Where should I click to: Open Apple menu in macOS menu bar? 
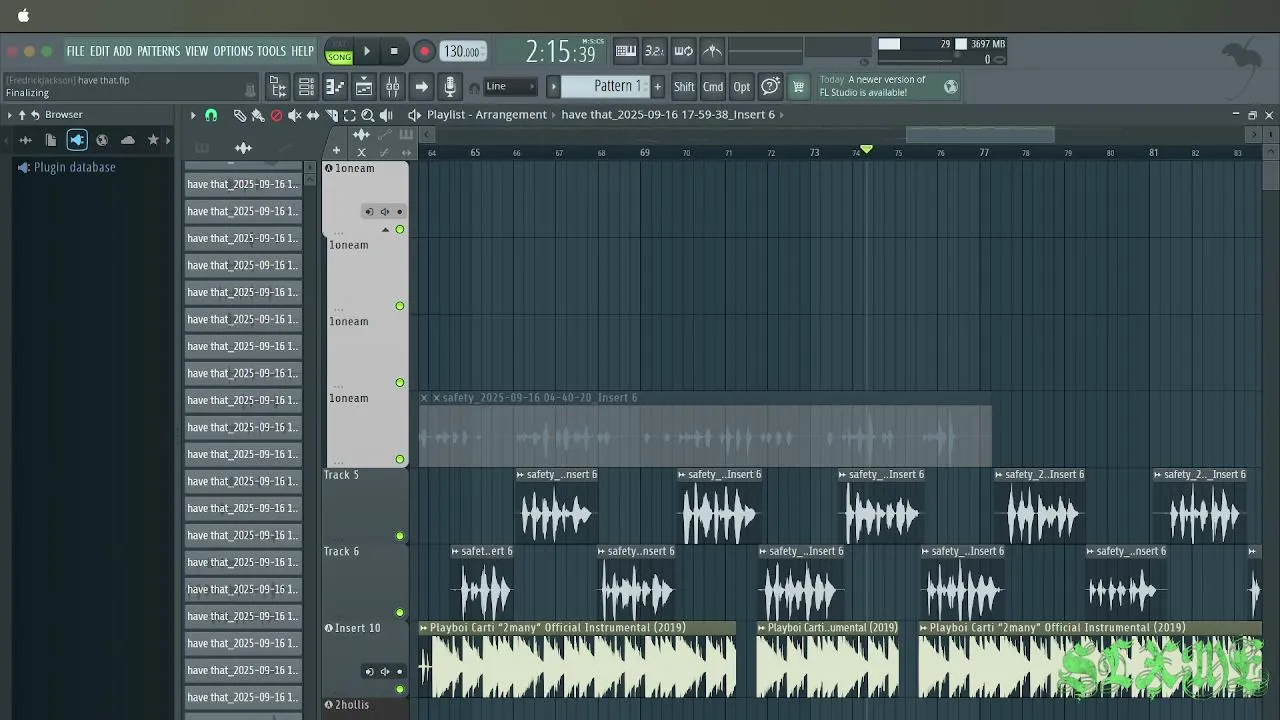pyautogui.click(x=23, y=16)
